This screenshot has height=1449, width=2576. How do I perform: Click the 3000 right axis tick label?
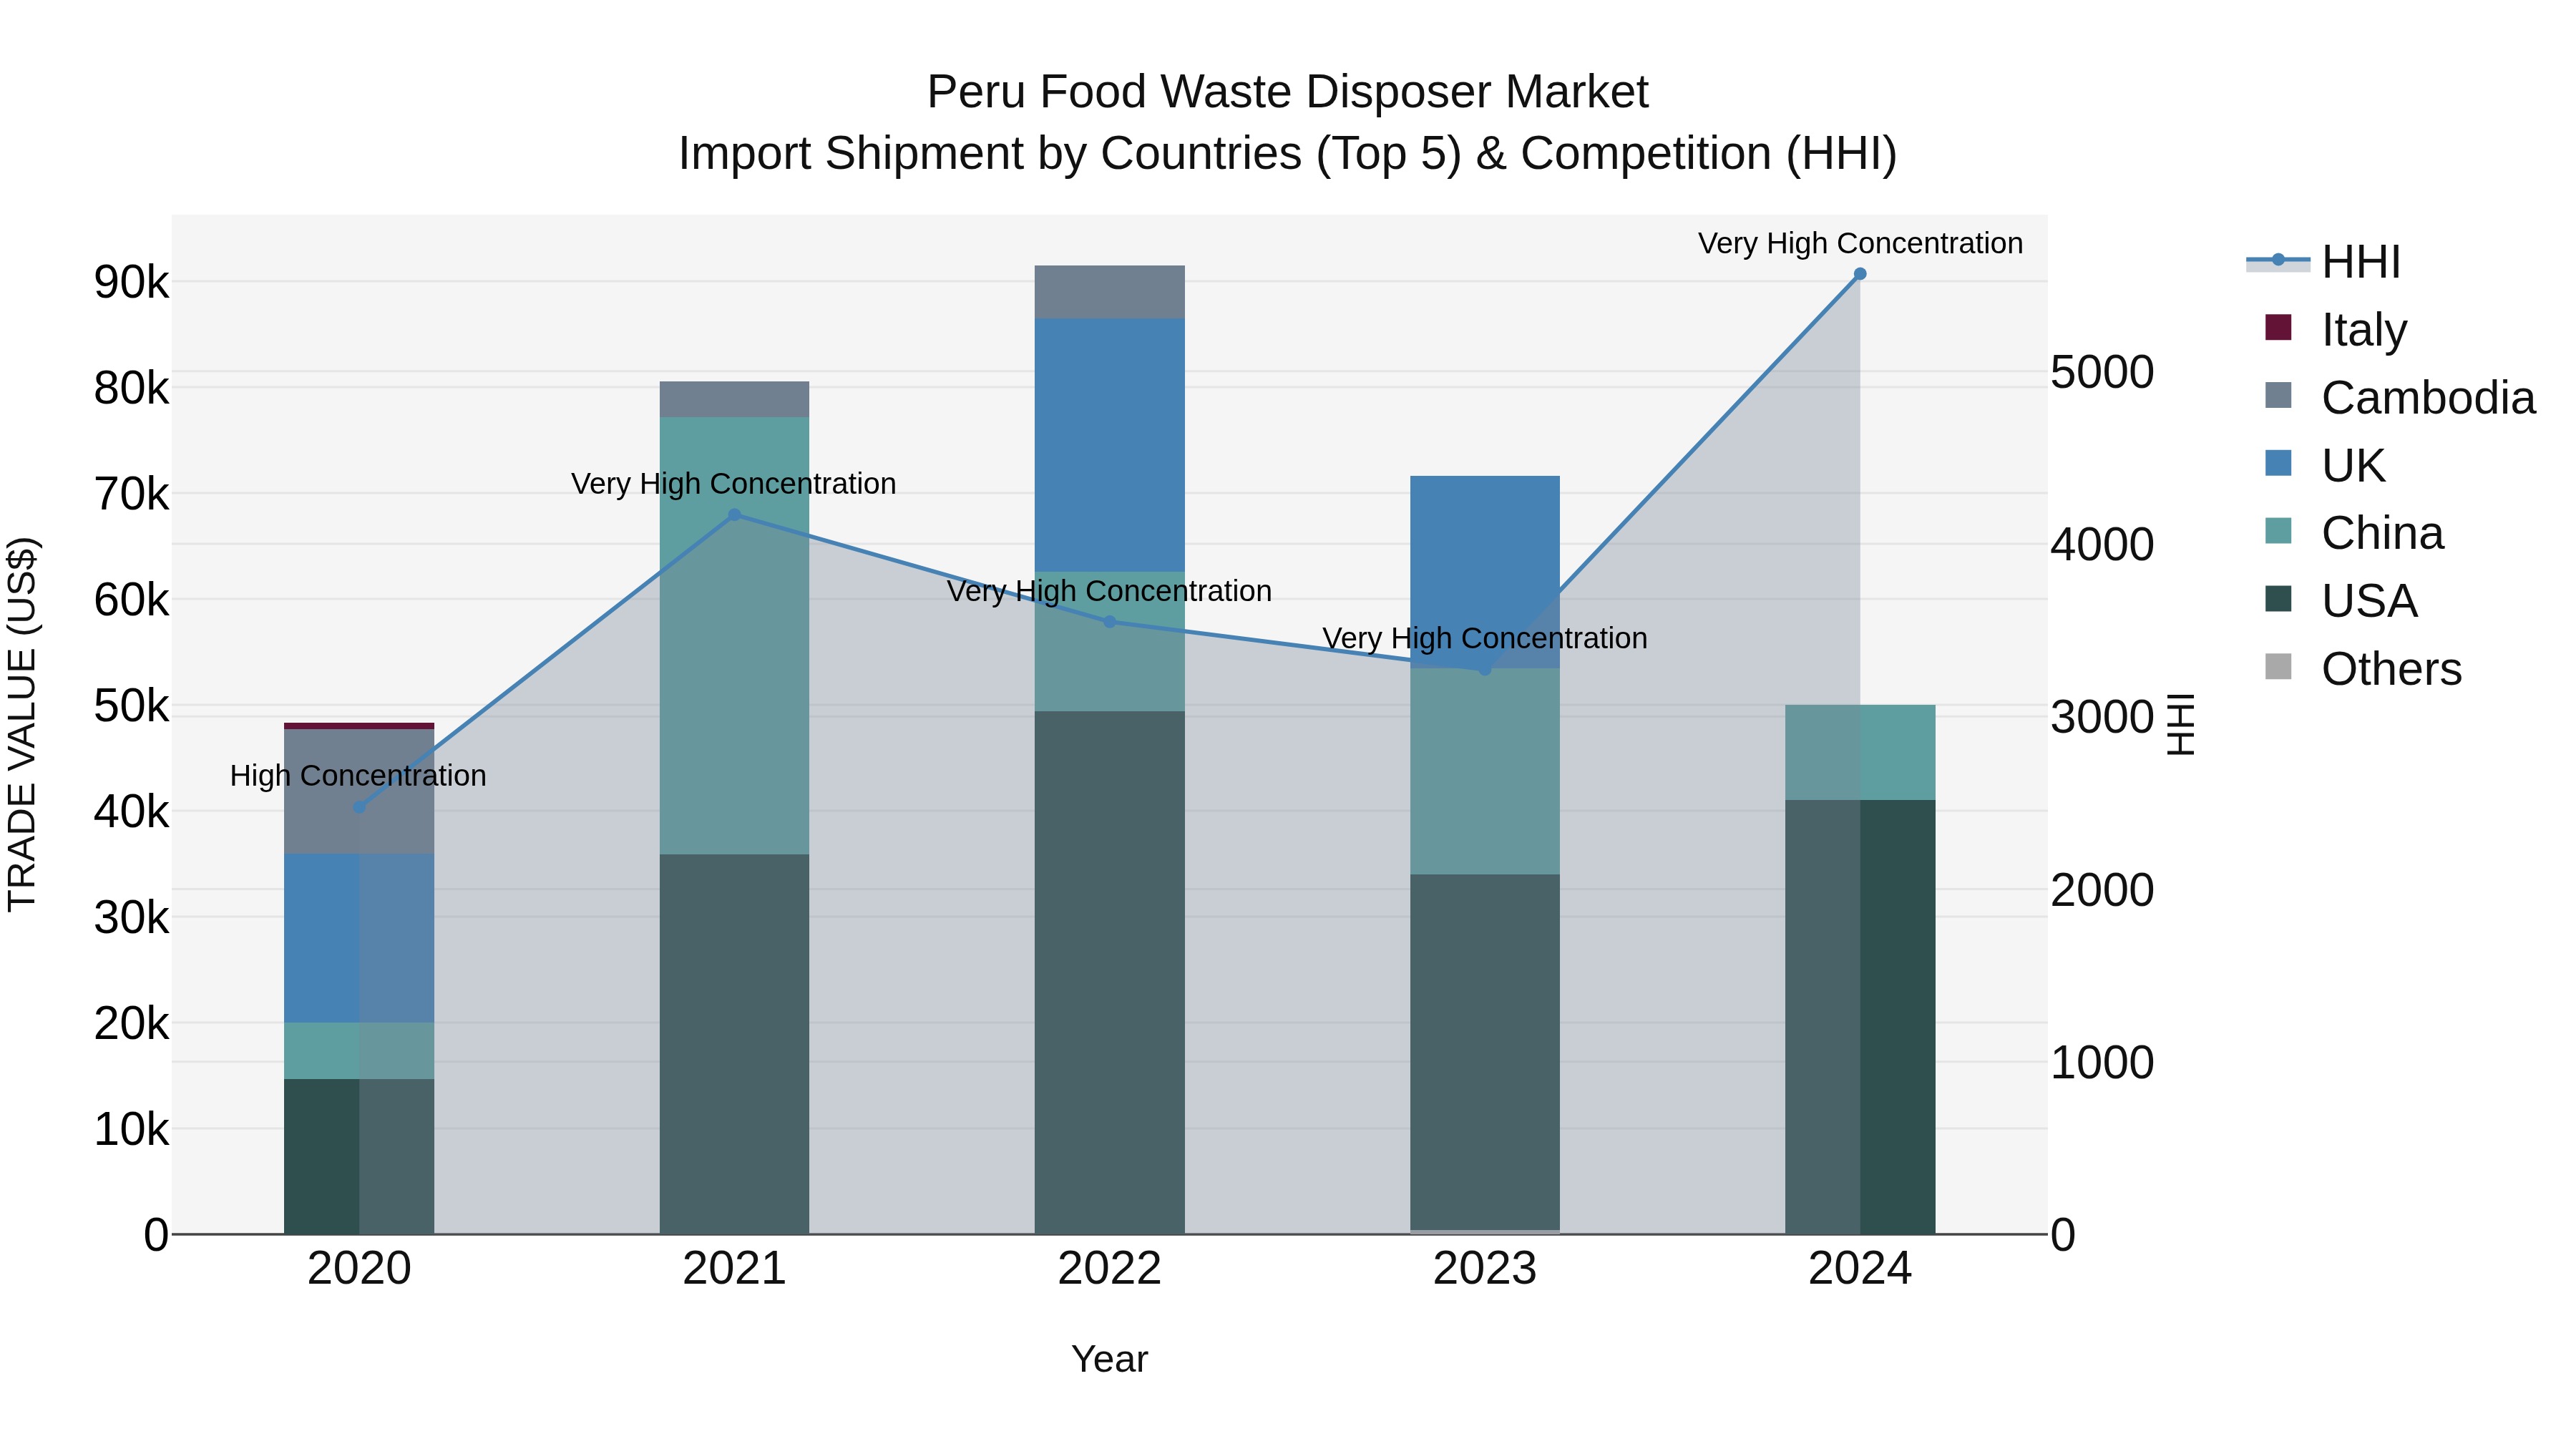(x=2102, y=717)
